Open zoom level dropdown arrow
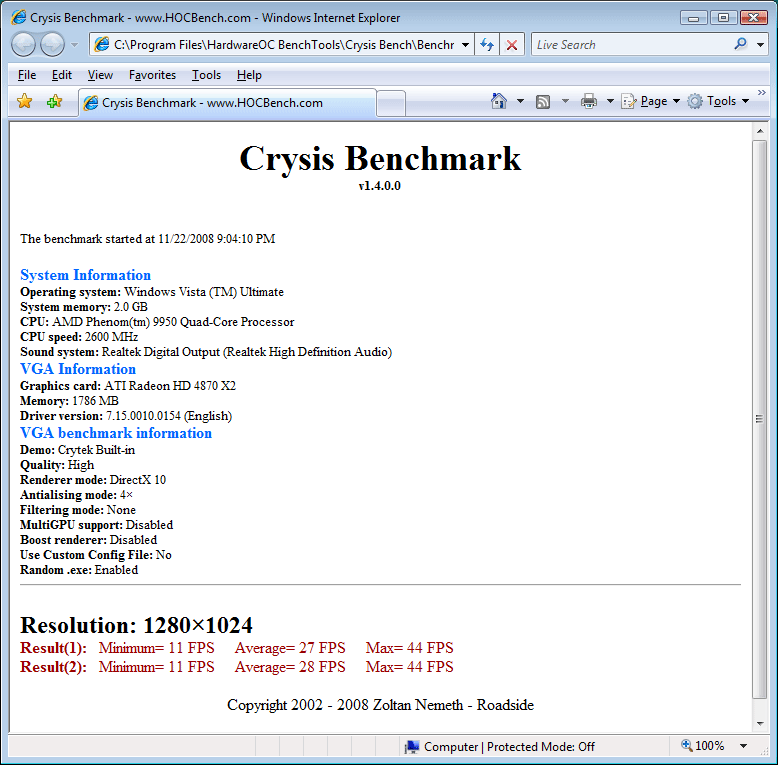 coord(743,746)
